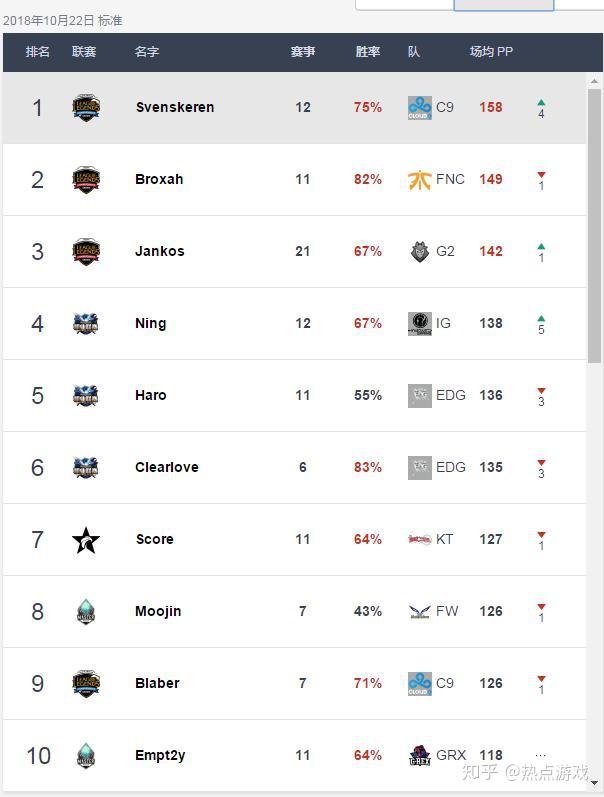Click the scrollbar down arrow
The image size is (604, 797).
click(x=594, y=783)
